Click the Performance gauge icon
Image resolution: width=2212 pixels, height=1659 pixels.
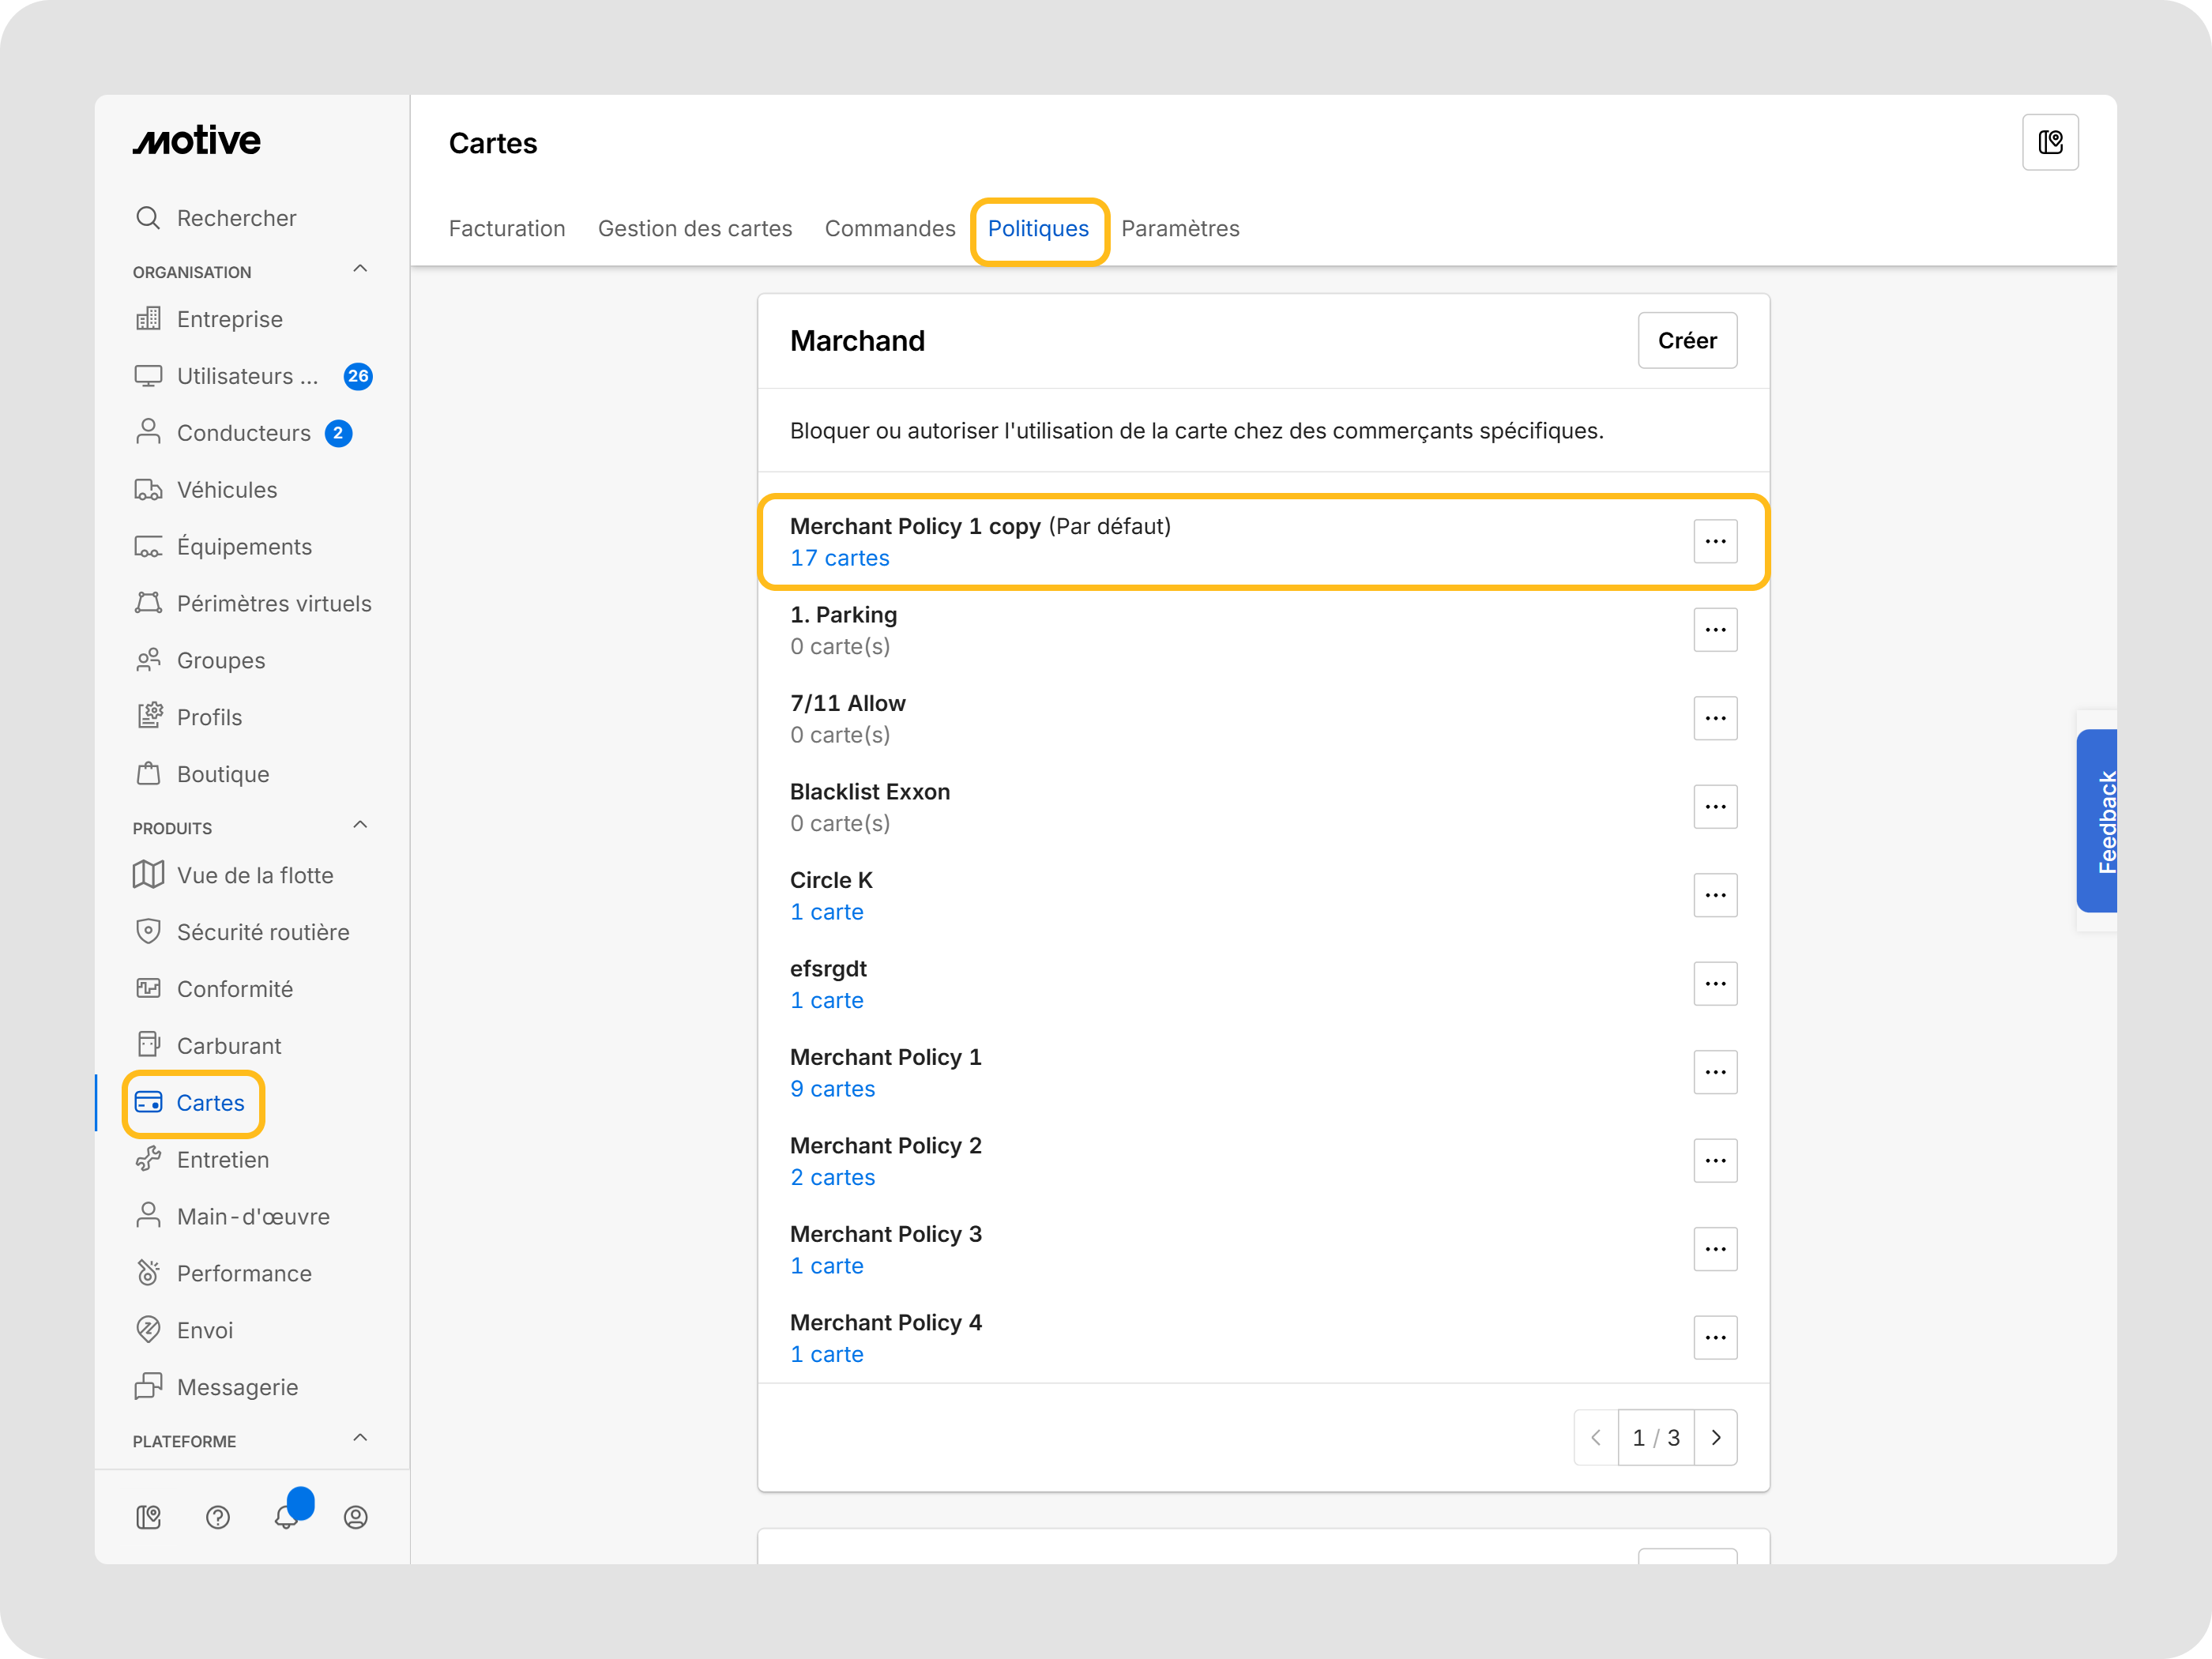click(x=148, y=1272)
